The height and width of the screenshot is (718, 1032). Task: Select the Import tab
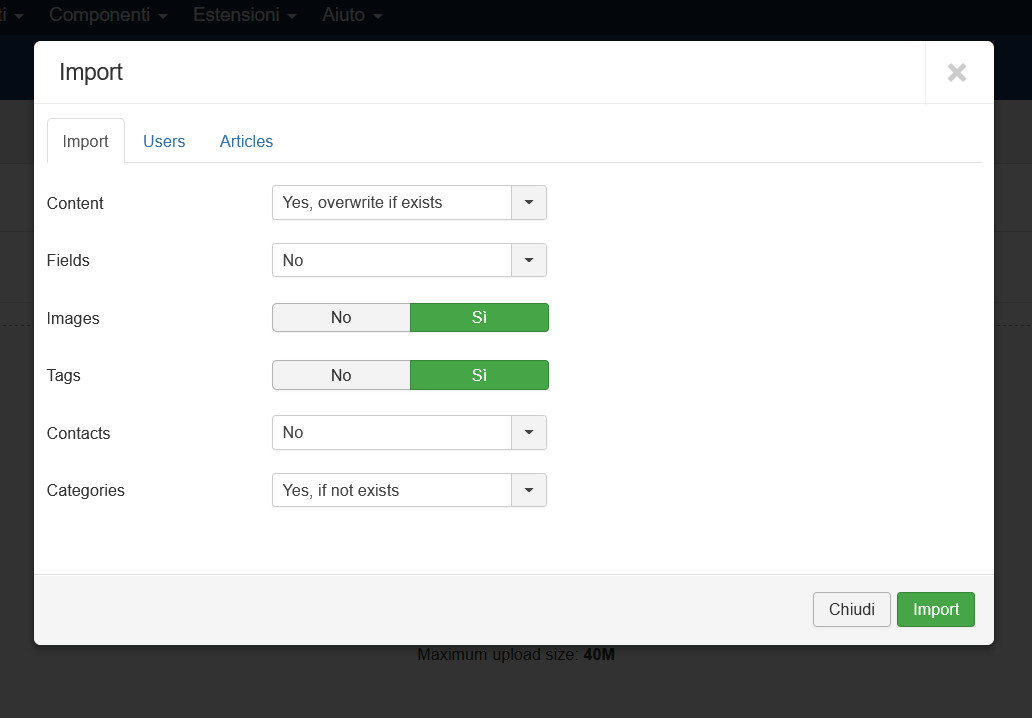[86, 141]
